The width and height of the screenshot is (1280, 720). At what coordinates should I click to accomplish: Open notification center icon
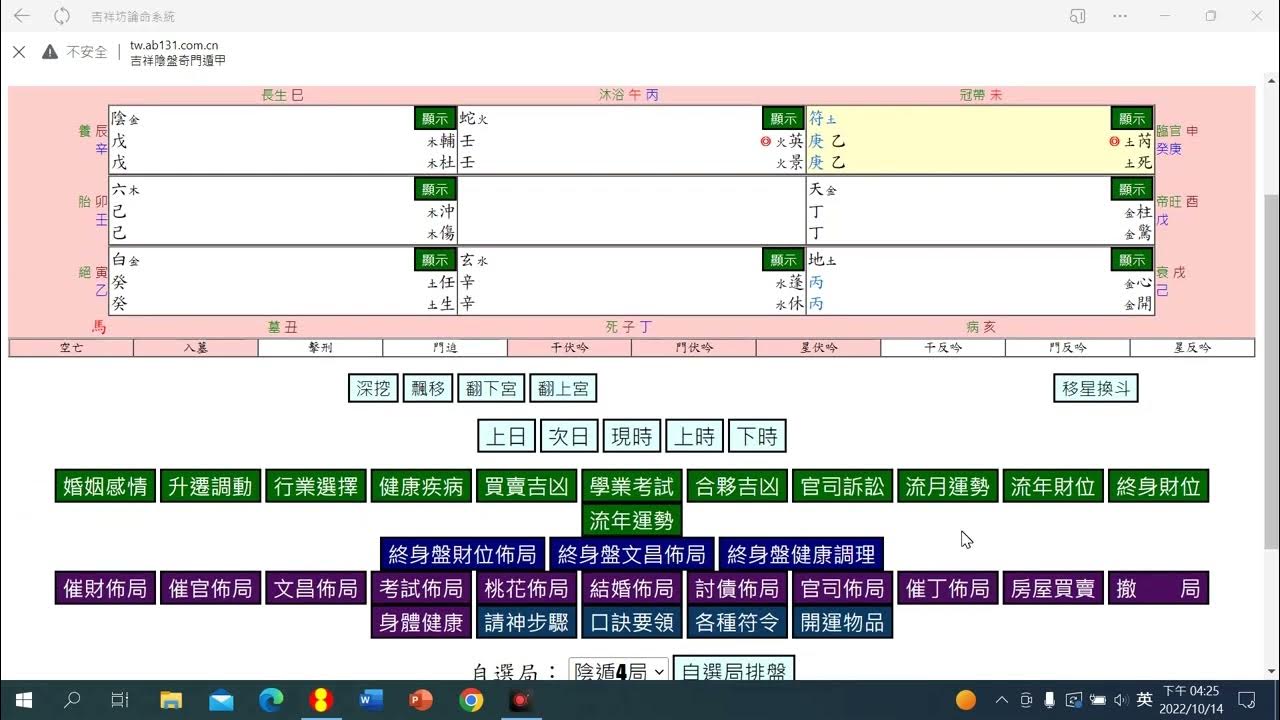(1247, 700)
